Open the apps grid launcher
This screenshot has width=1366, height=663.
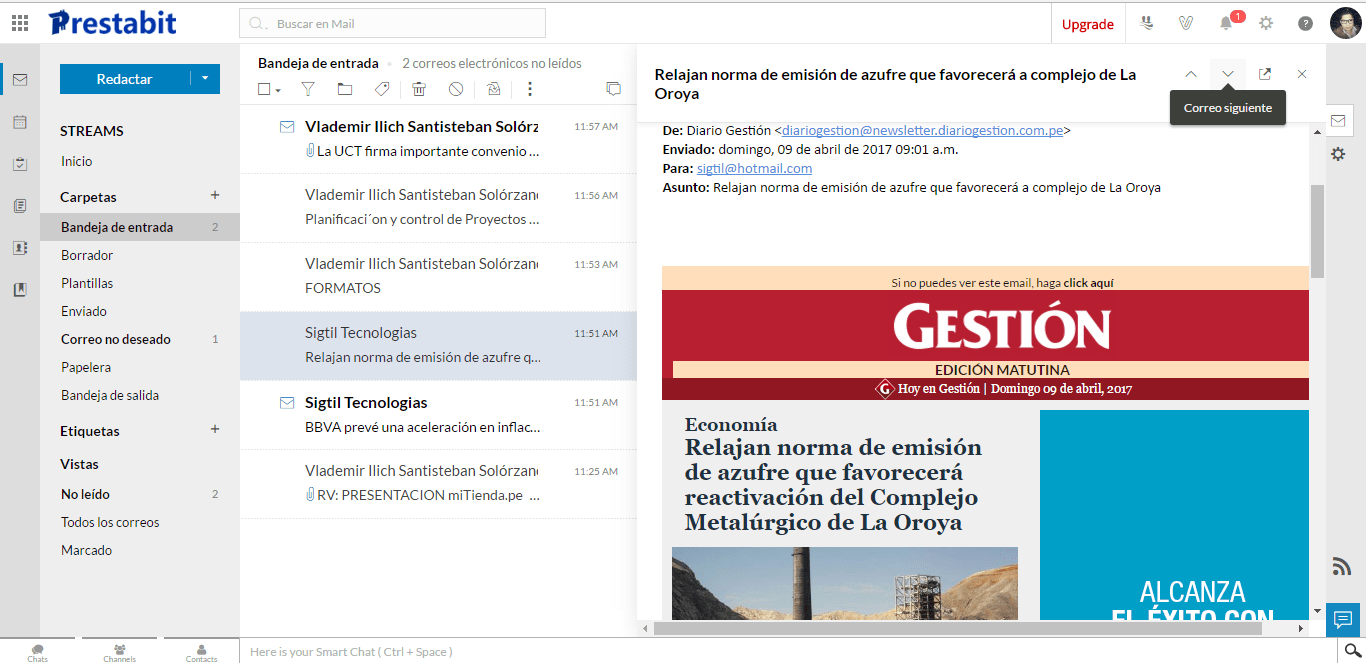pyautogui.click(x=20, y=23)
